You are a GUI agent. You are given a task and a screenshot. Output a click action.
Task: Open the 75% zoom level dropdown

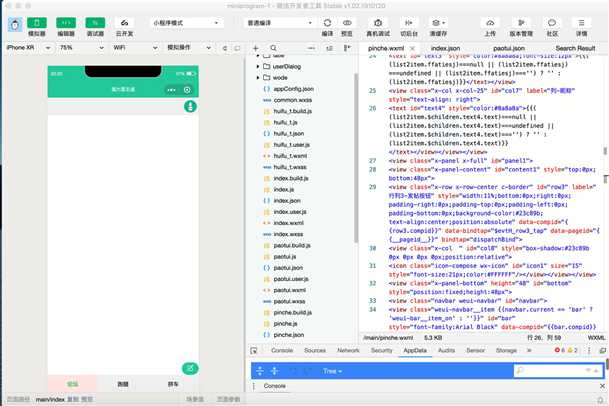(x=82, y=47)
